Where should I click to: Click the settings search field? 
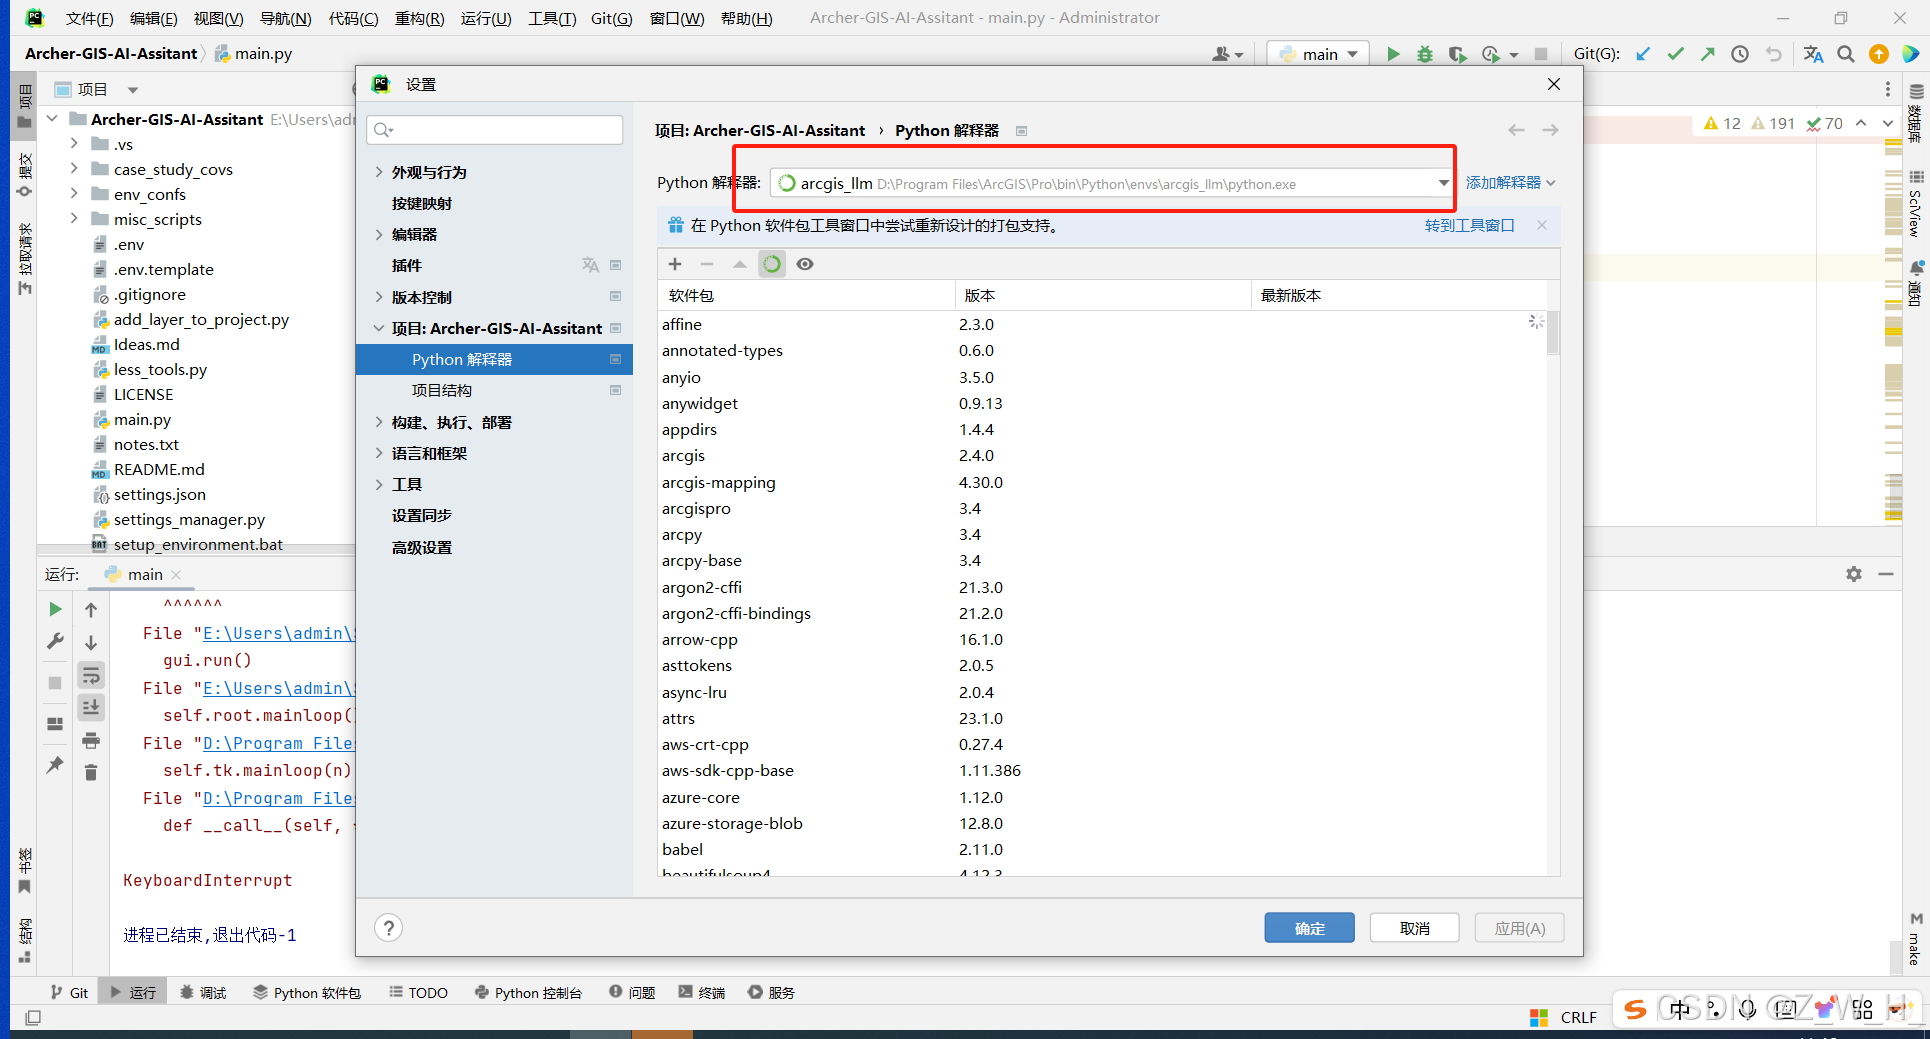click(x=495, y=129)
